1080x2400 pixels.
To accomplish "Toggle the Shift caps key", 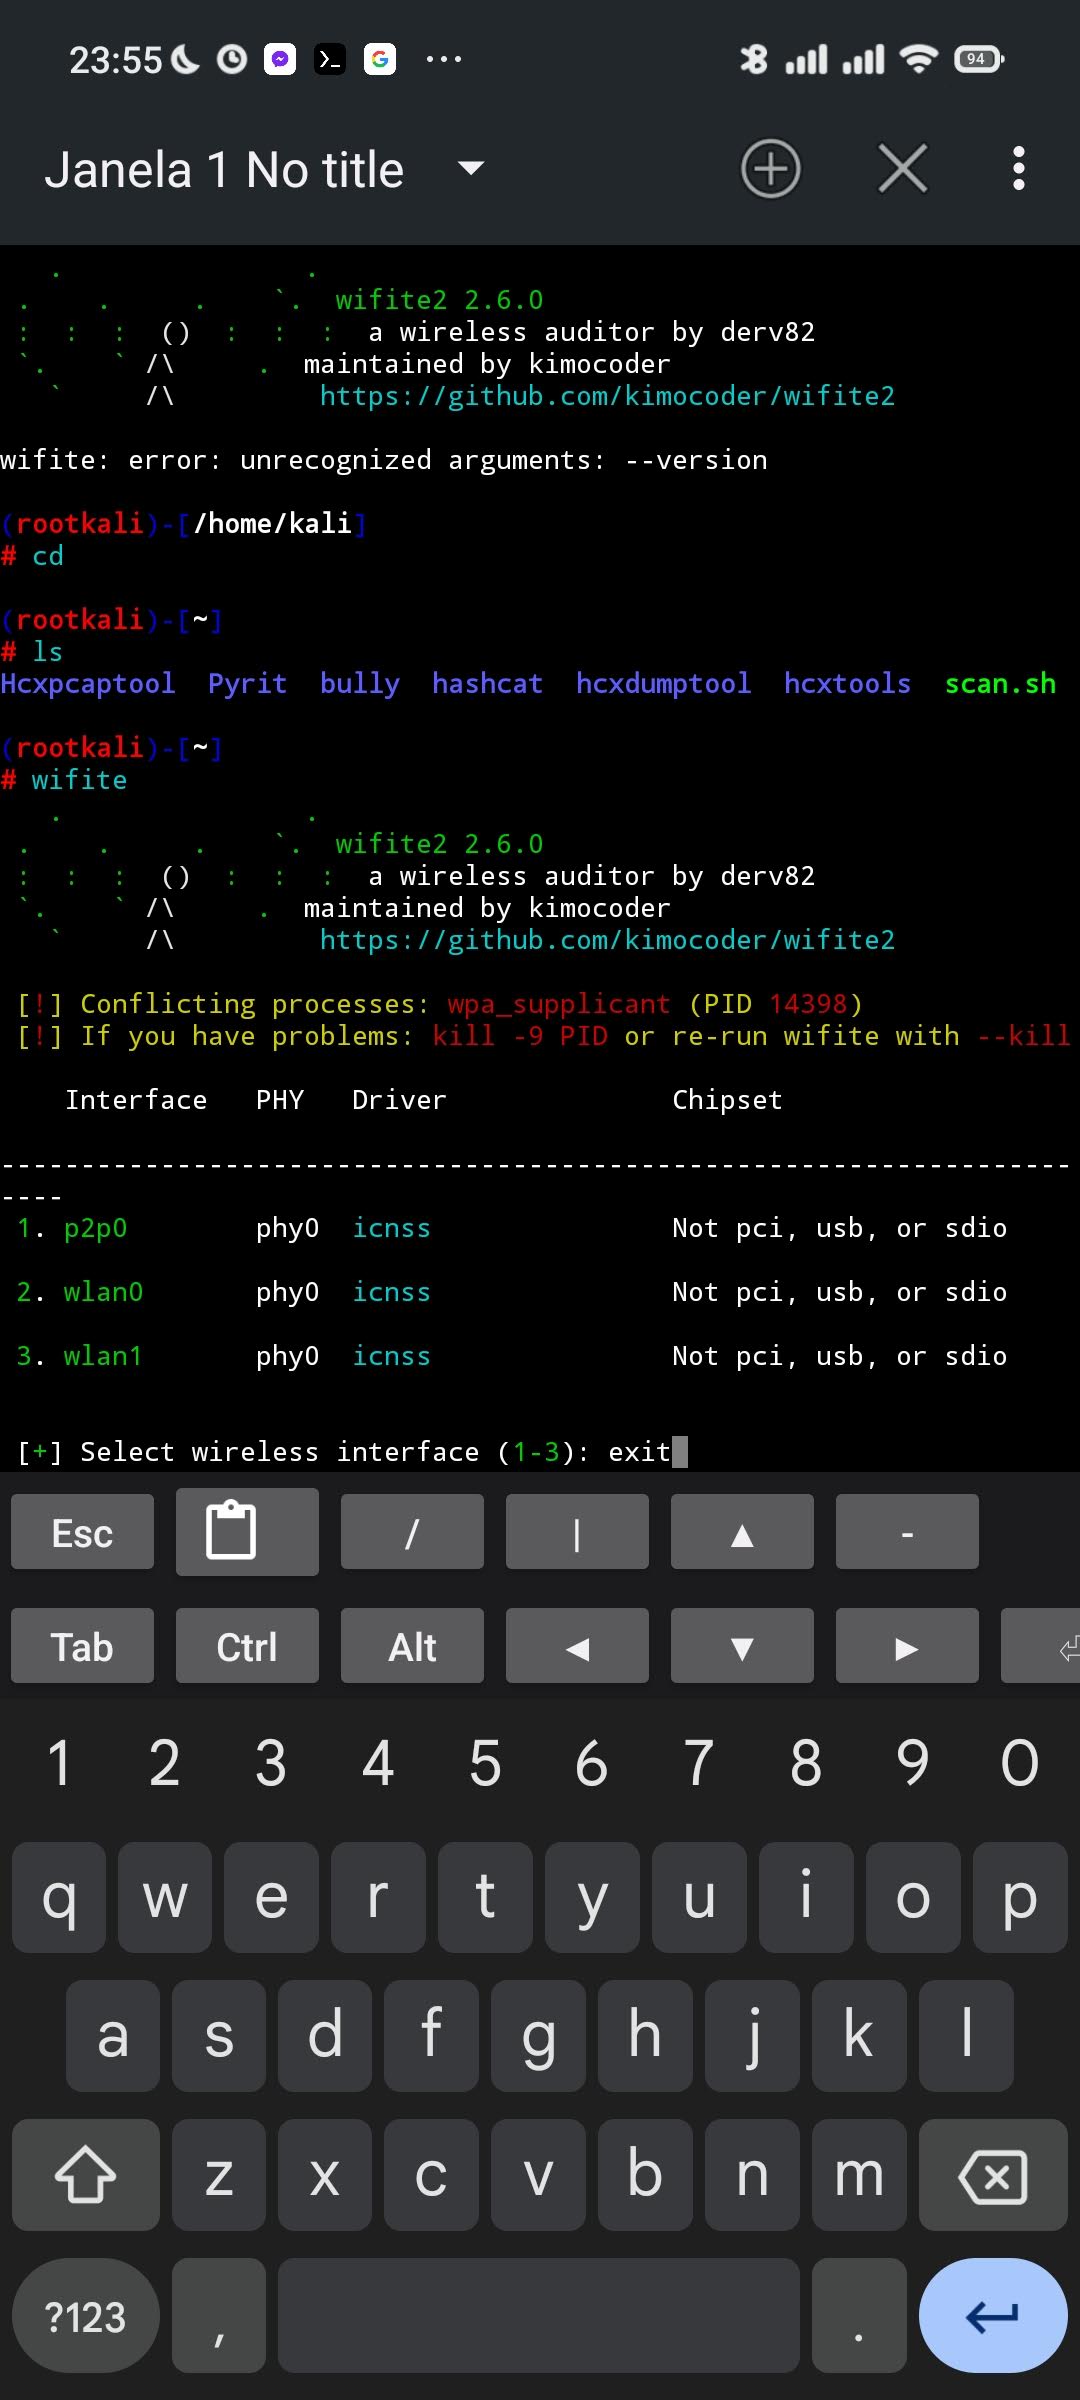I will click(86, 2175).
